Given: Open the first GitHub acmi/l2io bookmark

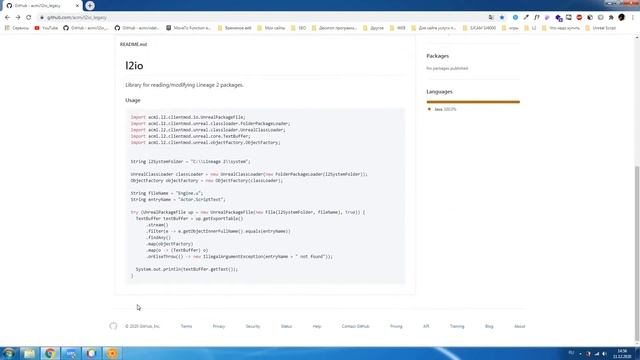Looking at the screenshot, I should [x=86, y=28].
